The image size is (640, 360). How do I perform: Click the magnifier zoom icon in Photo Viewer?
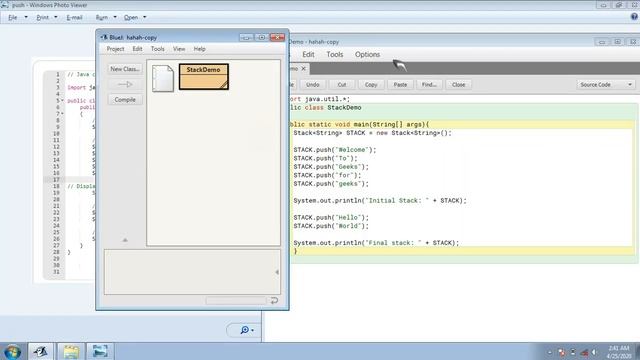pos(244,330)
